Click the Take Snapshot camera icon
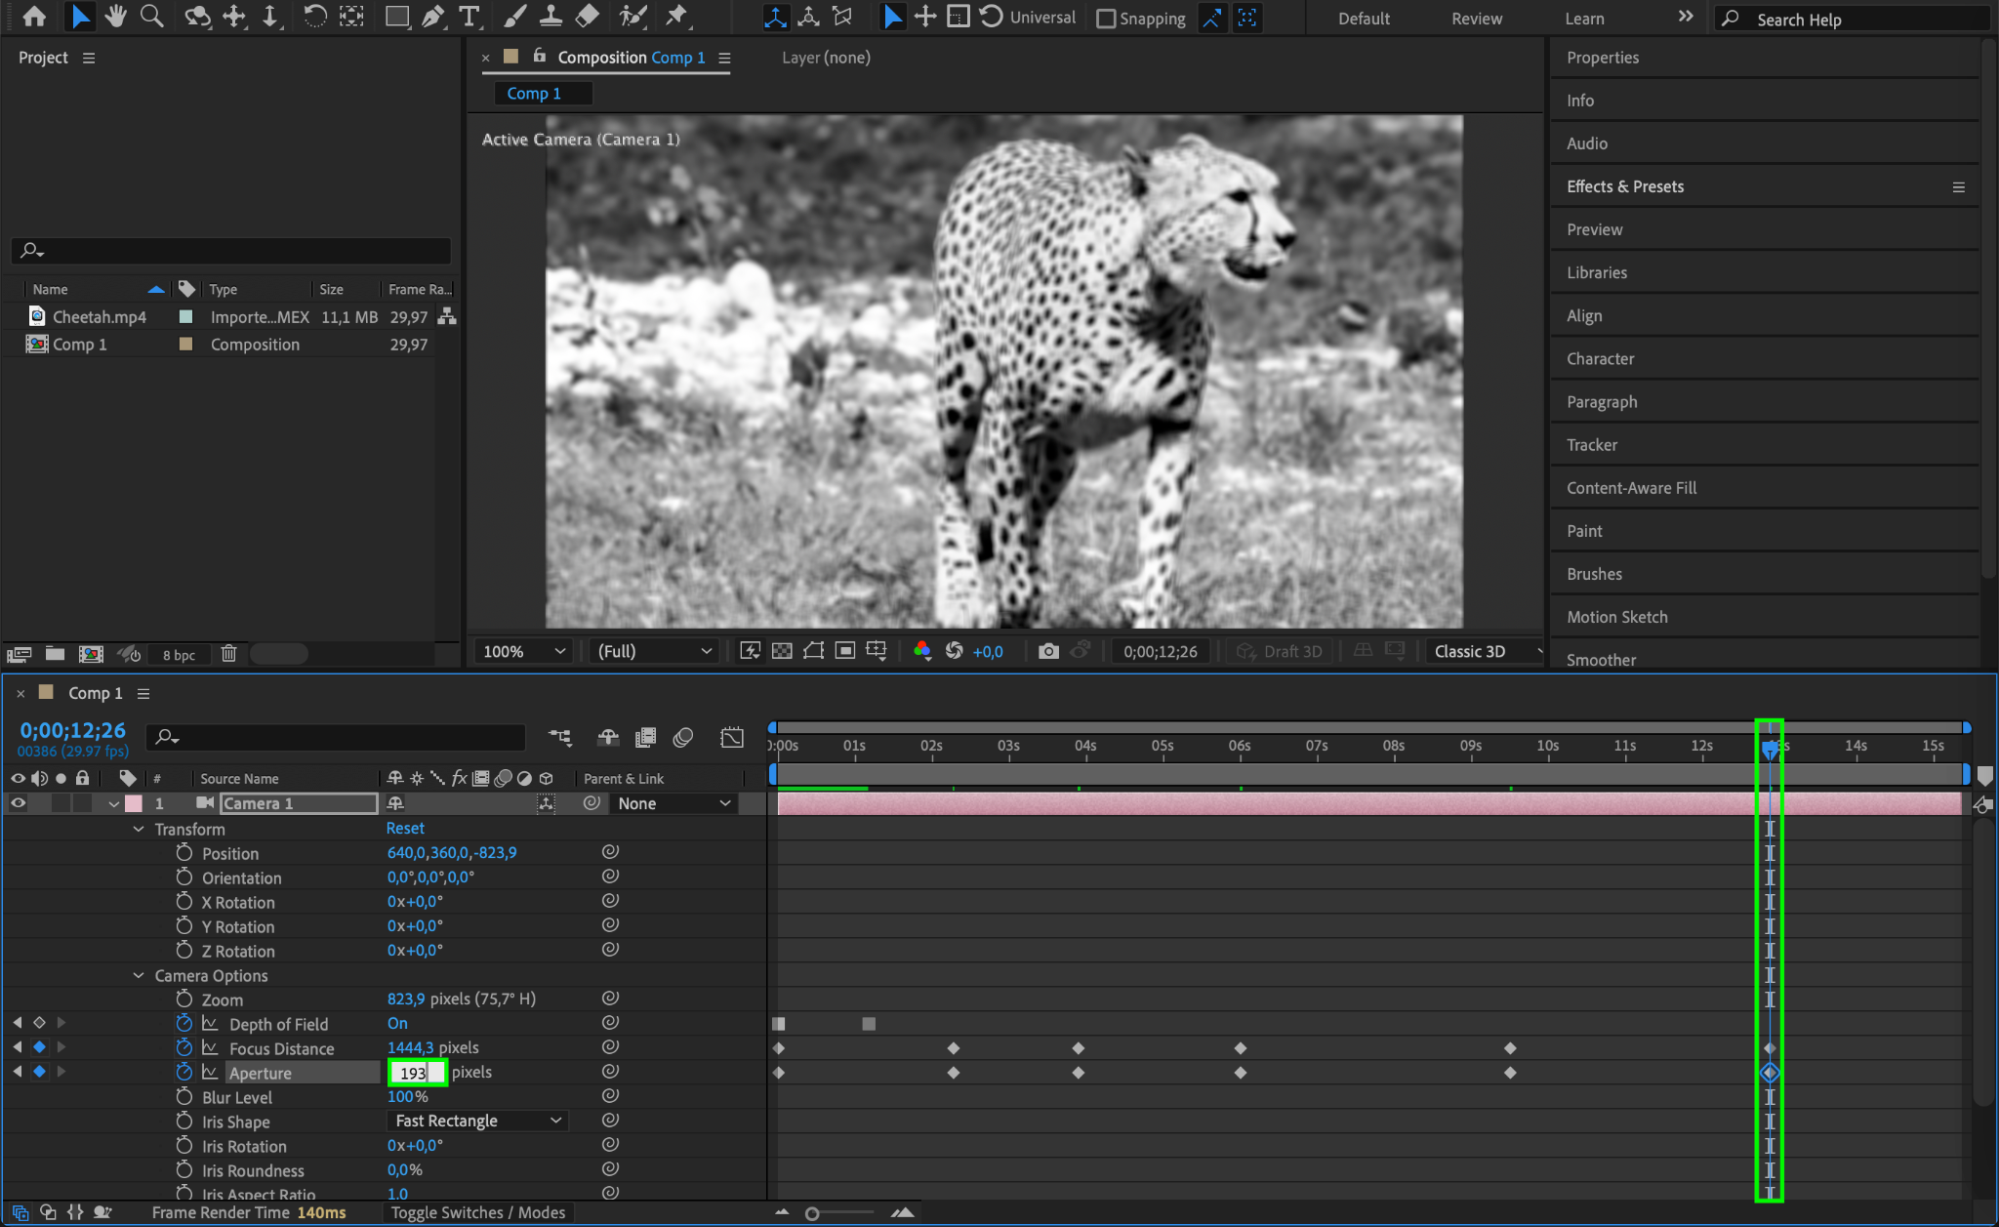This screenshot has height=1227, width=1999. [1048, 651]
